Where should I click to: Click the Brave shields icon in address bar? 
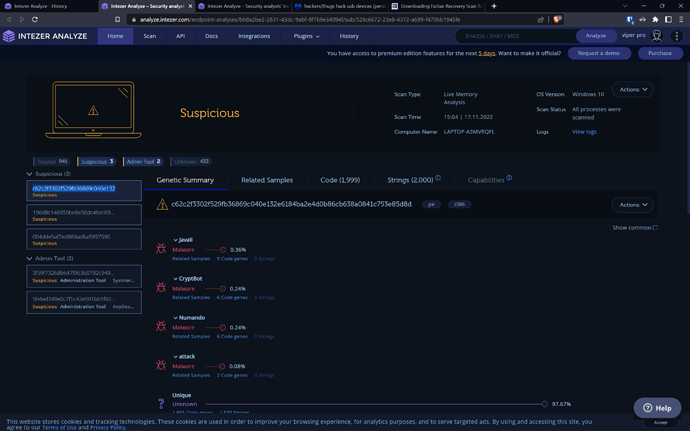558,19
